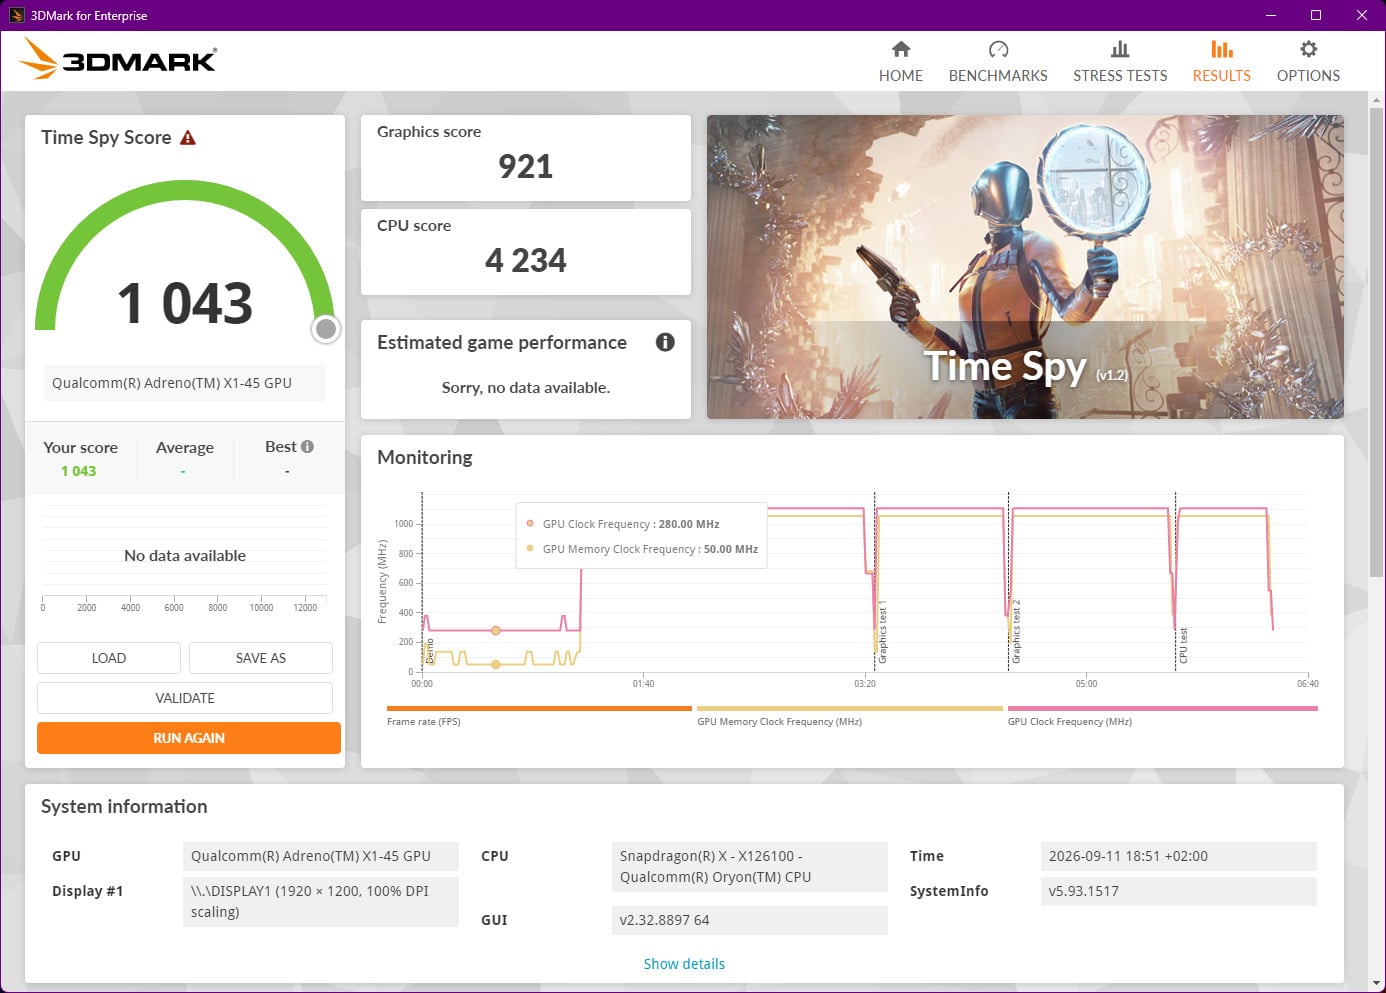Image resolution: width=1386 pixels, height=993 pixels.
Task: Click the Graphics score value 921
Action: 526,166
